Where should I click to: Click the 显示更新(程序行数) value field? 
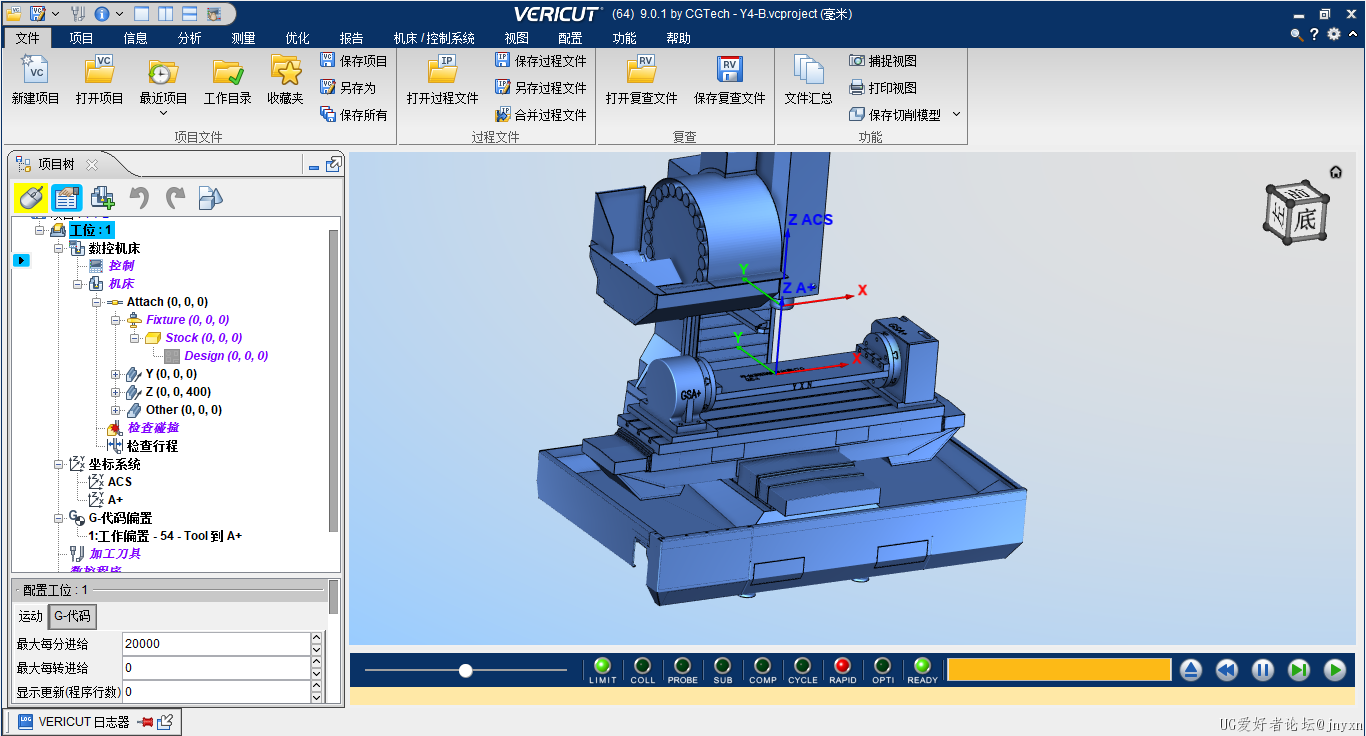coord(216,692)
